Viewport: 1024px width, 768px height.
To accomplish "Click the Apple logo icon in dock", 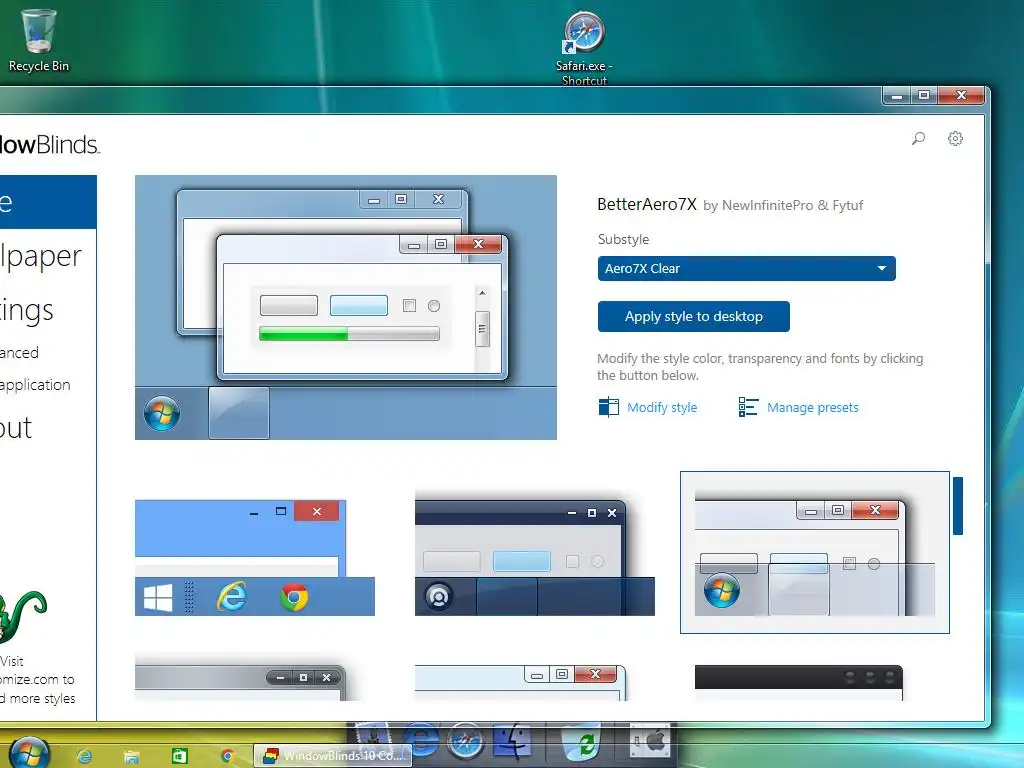I will click(650, 741).
